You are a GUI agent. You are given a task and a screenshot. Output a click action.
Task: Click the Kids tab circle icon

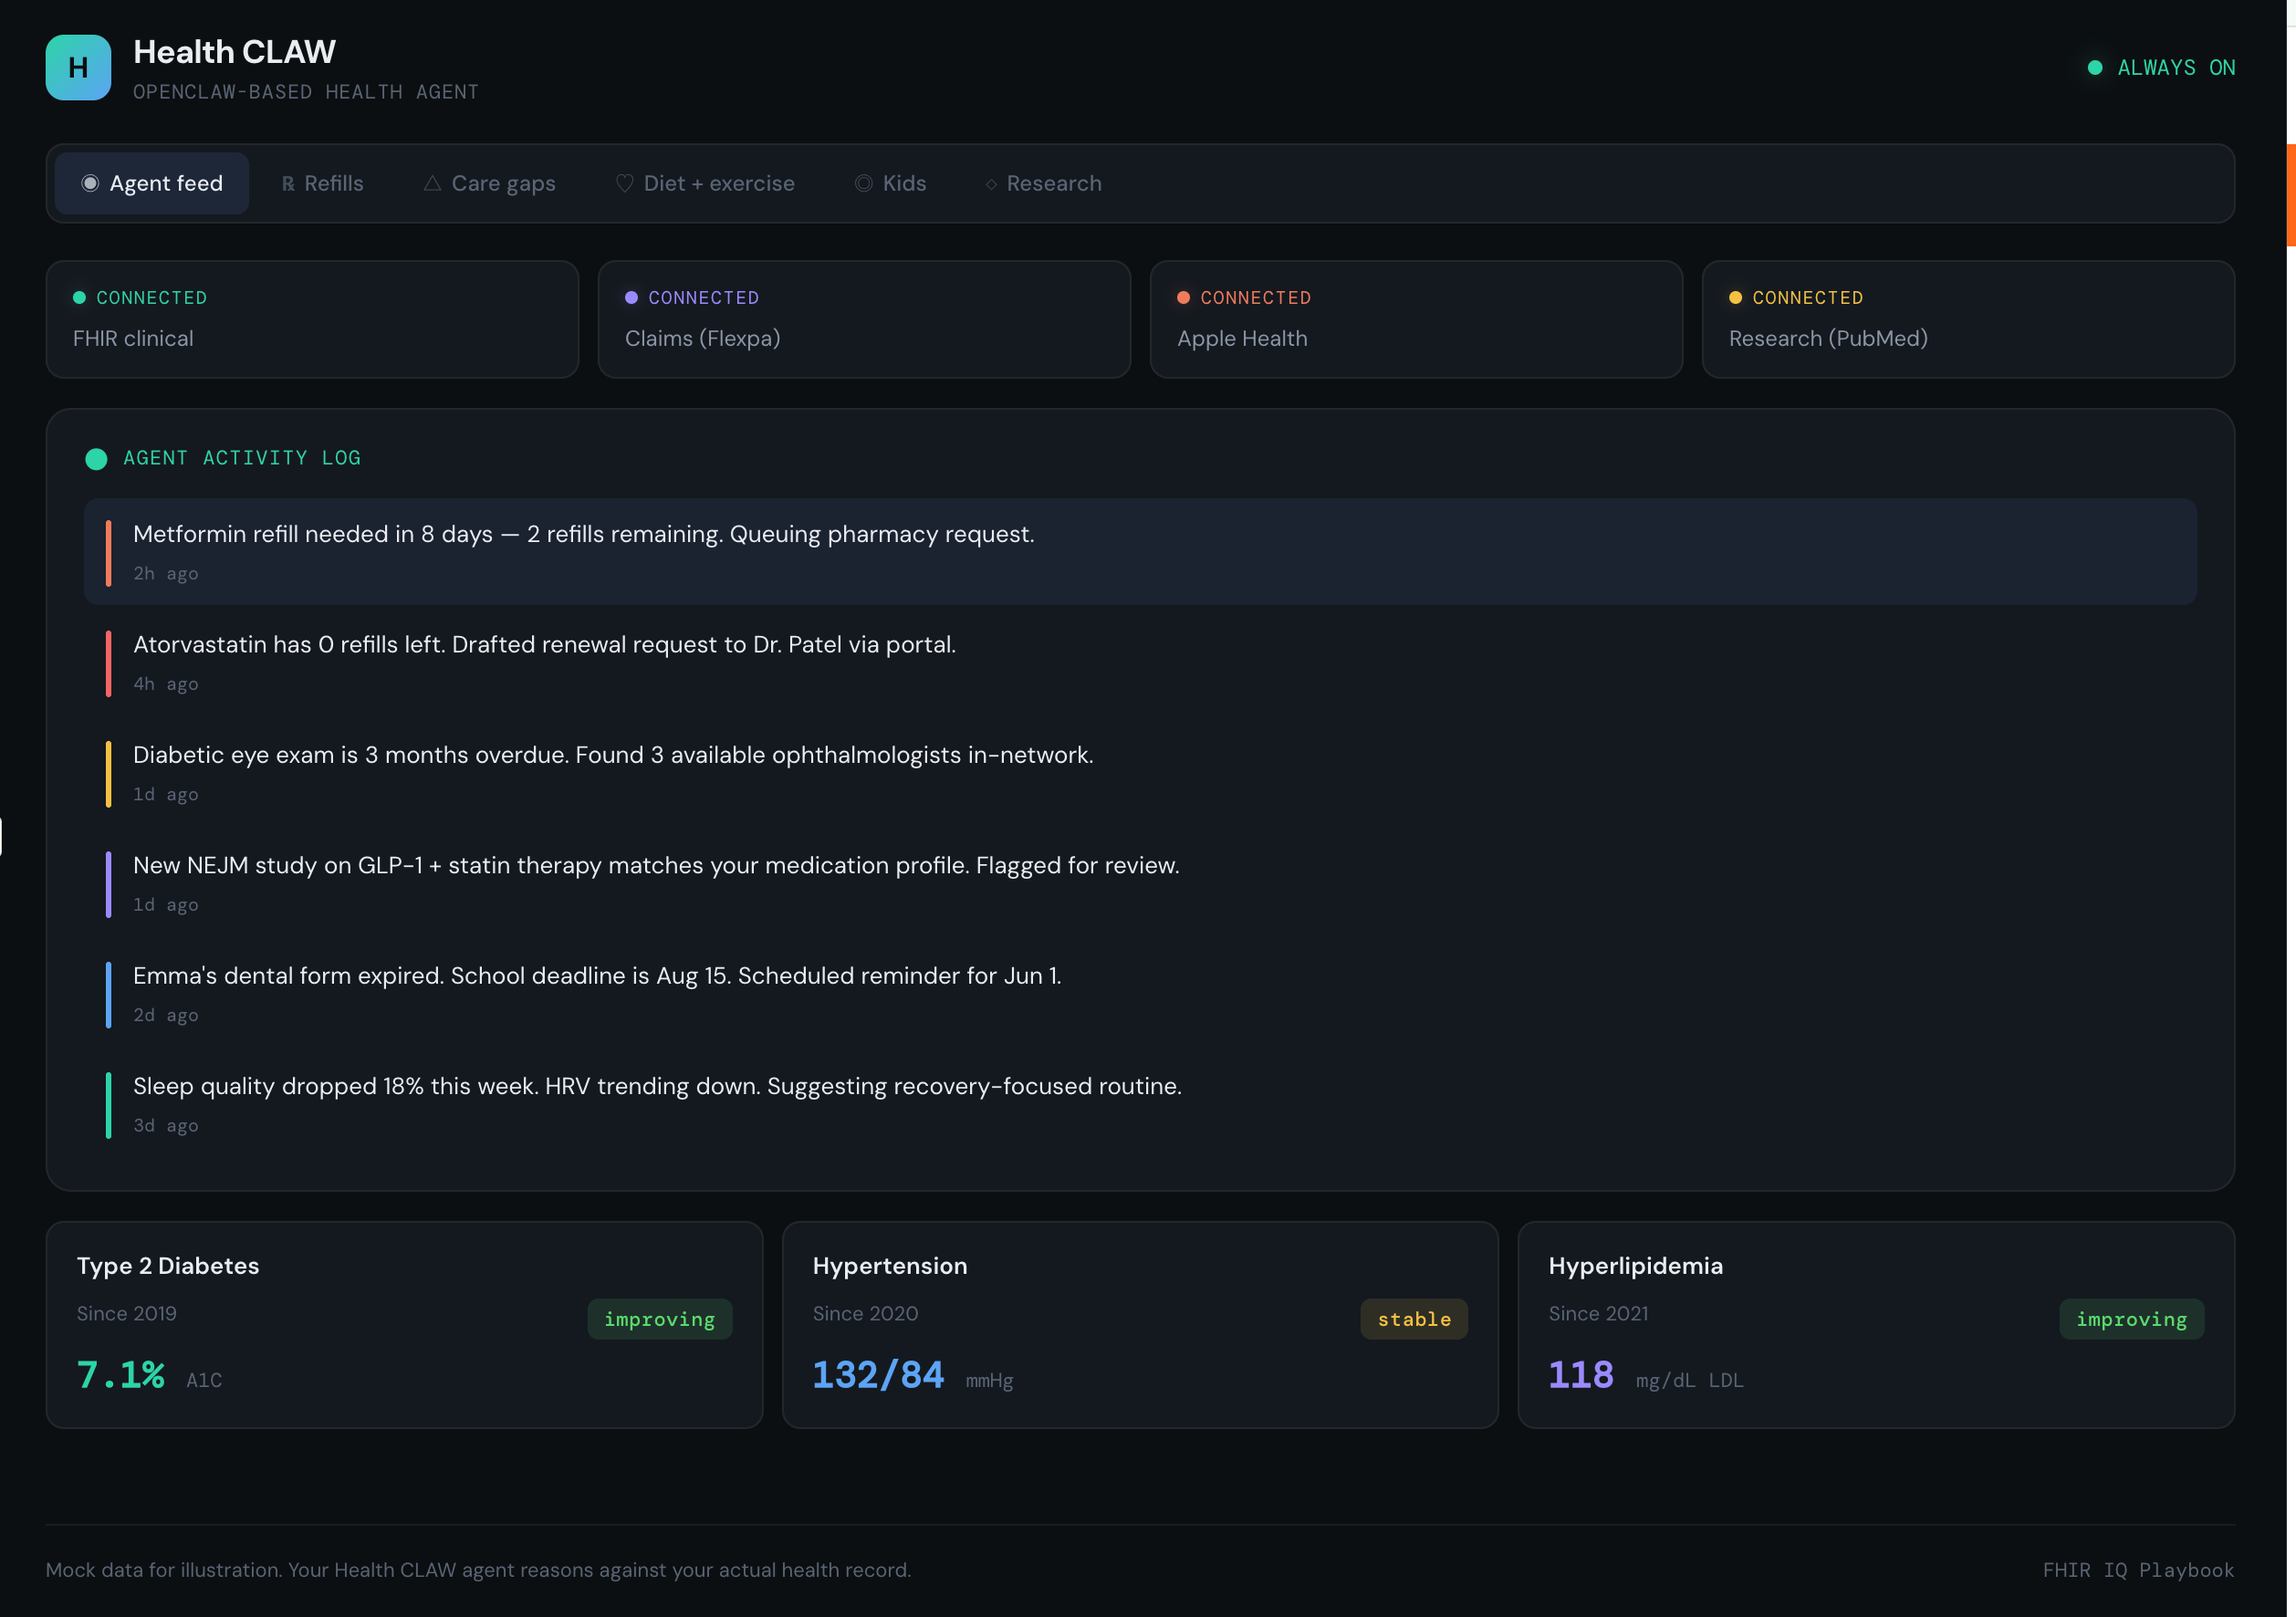click(863, 183)
